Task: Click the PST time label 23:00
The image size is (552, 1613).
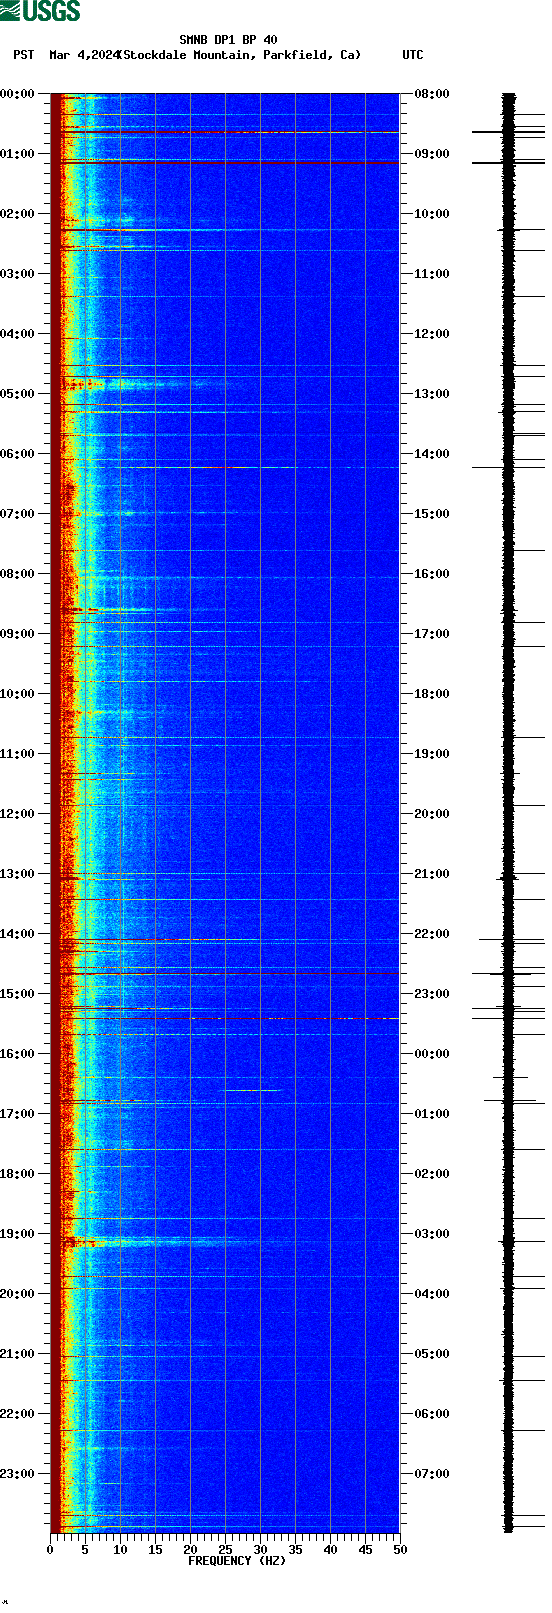Action: coord(17,1474)
